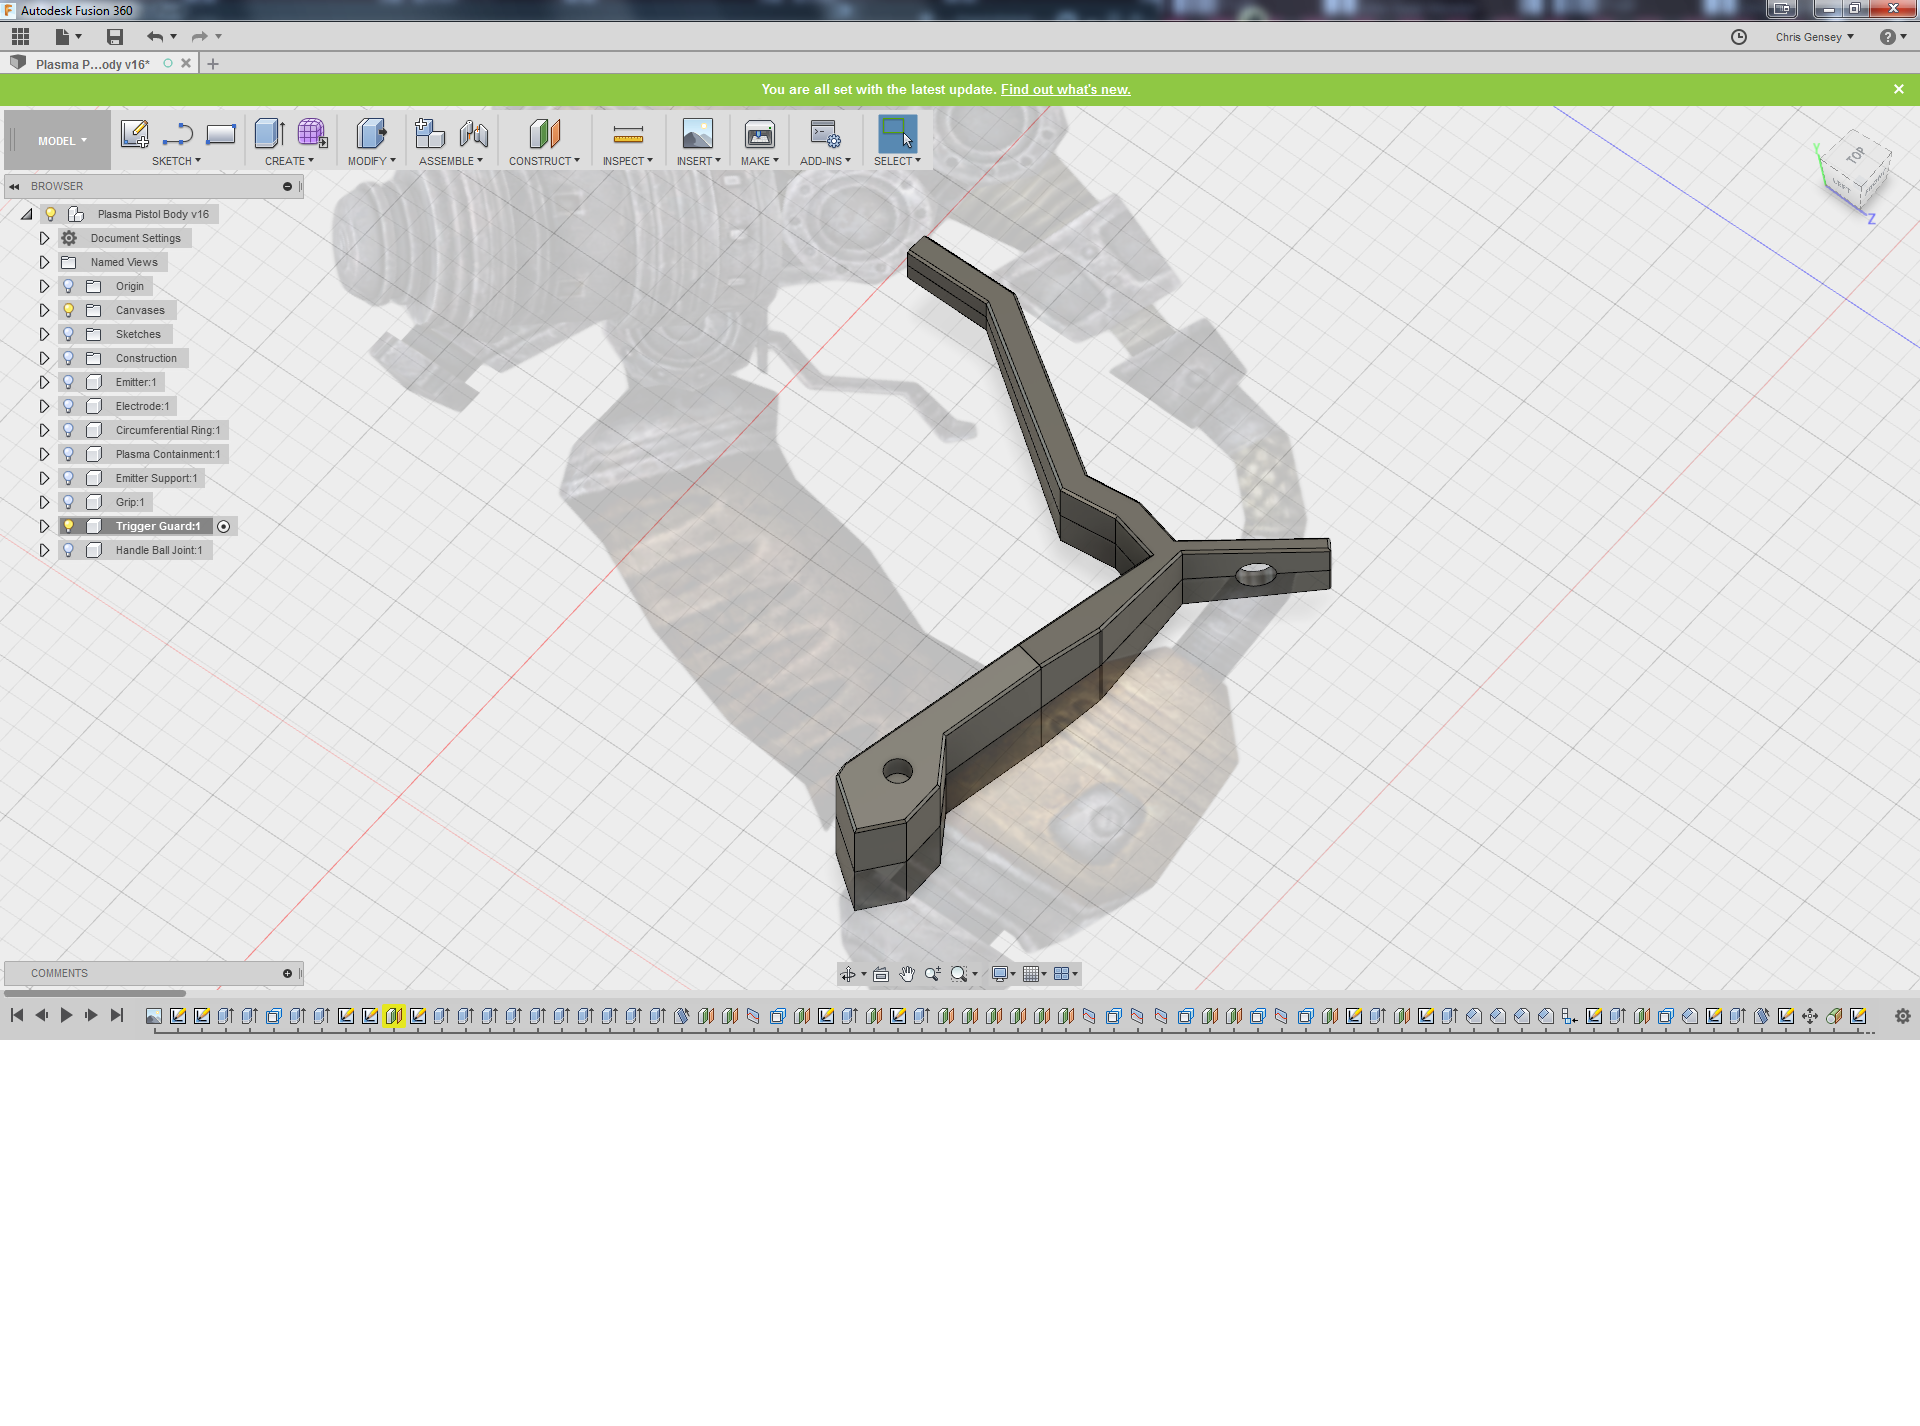The image size is (1920, 1426).
Task: Click the Save icon in top toolbar
Action: pyautogui.click(x=115, y=37)
